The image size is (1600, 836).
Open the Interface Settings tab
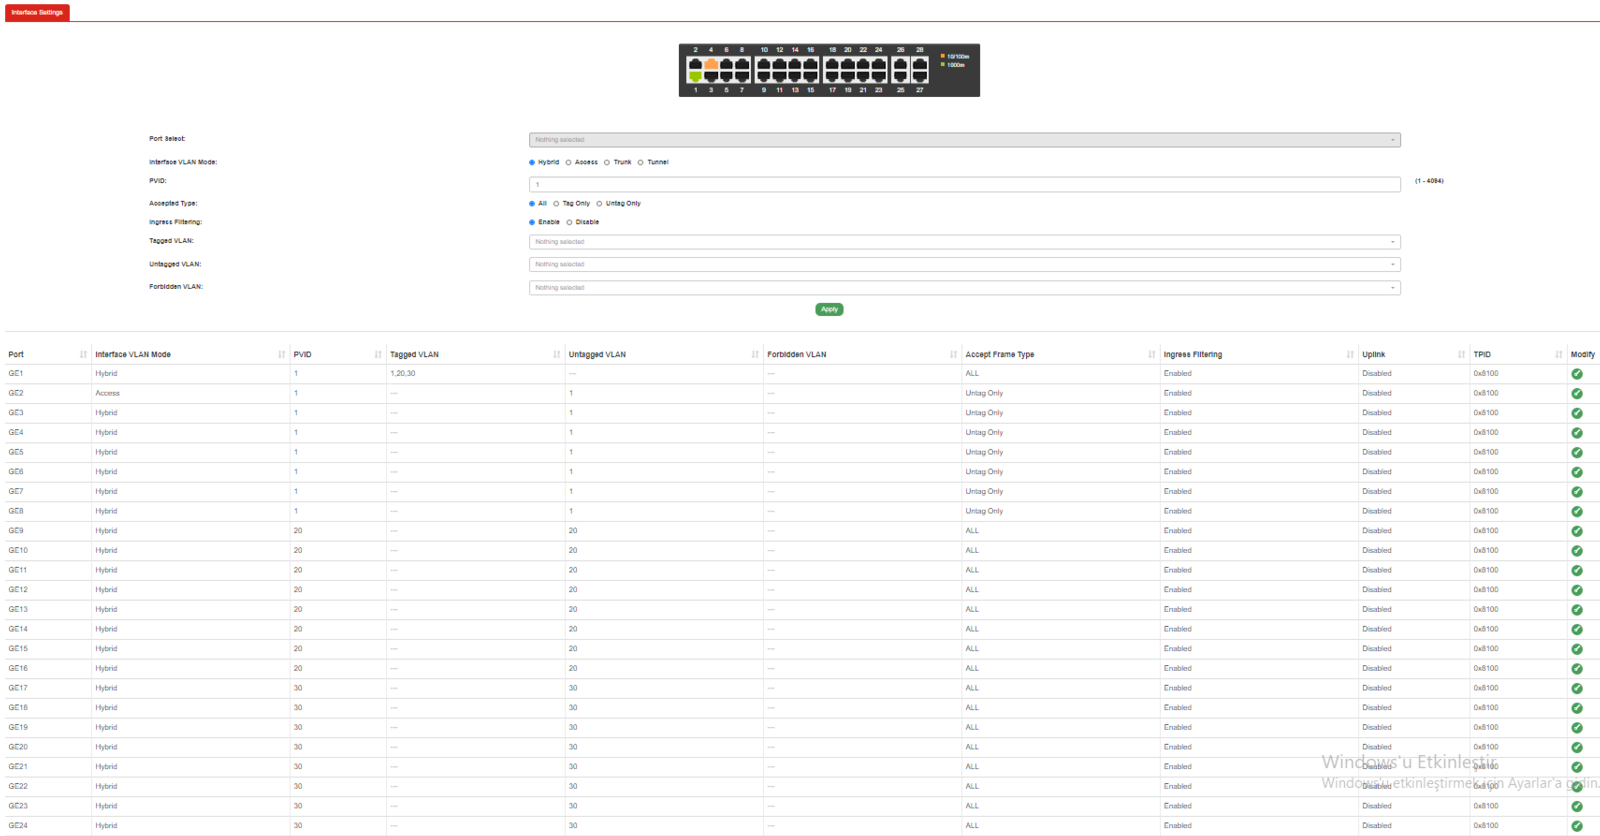[x=37, y=13]
